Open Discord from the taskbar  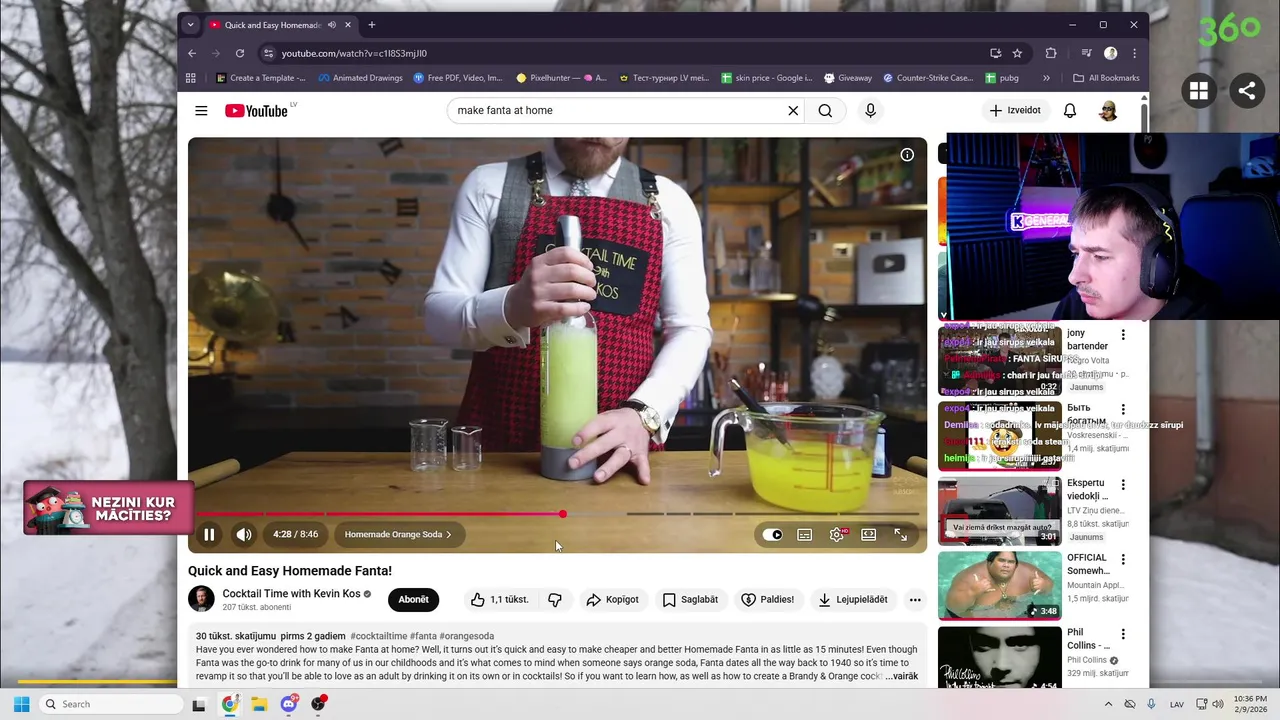(x=289, y=704)
